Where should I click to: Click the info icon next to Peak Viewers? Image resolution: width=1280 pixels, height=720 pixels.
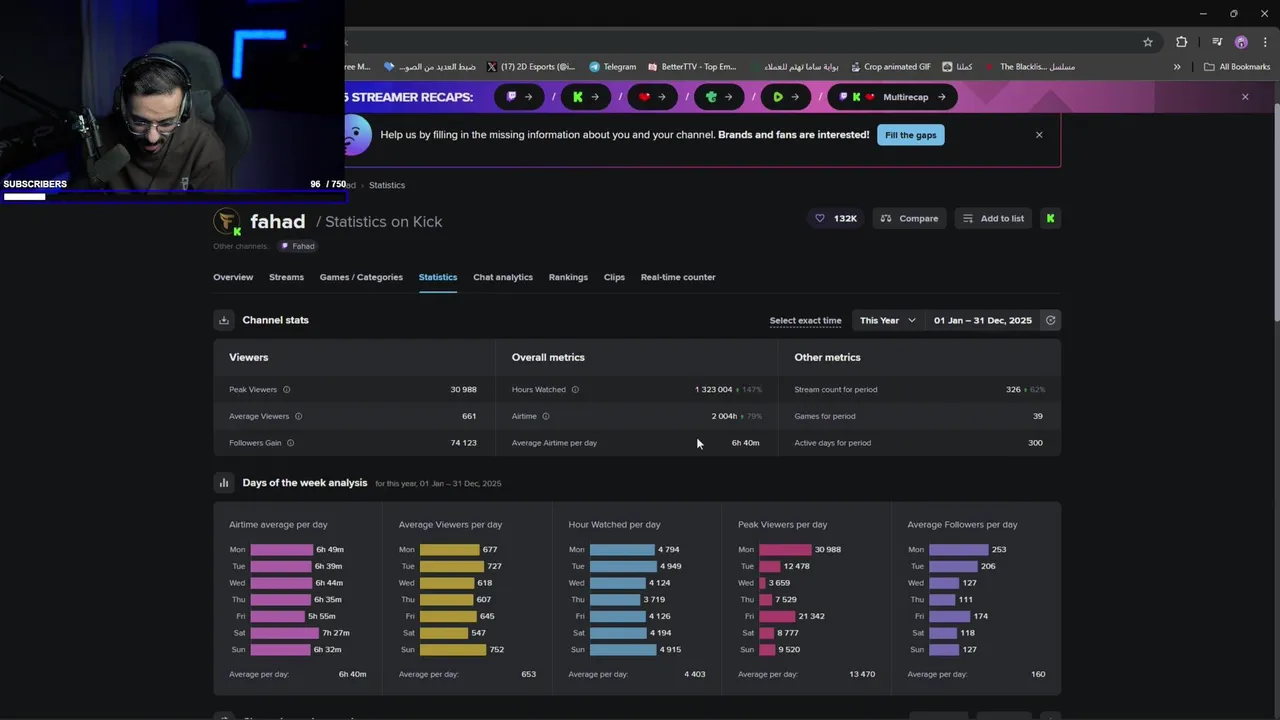coord(286,390)
